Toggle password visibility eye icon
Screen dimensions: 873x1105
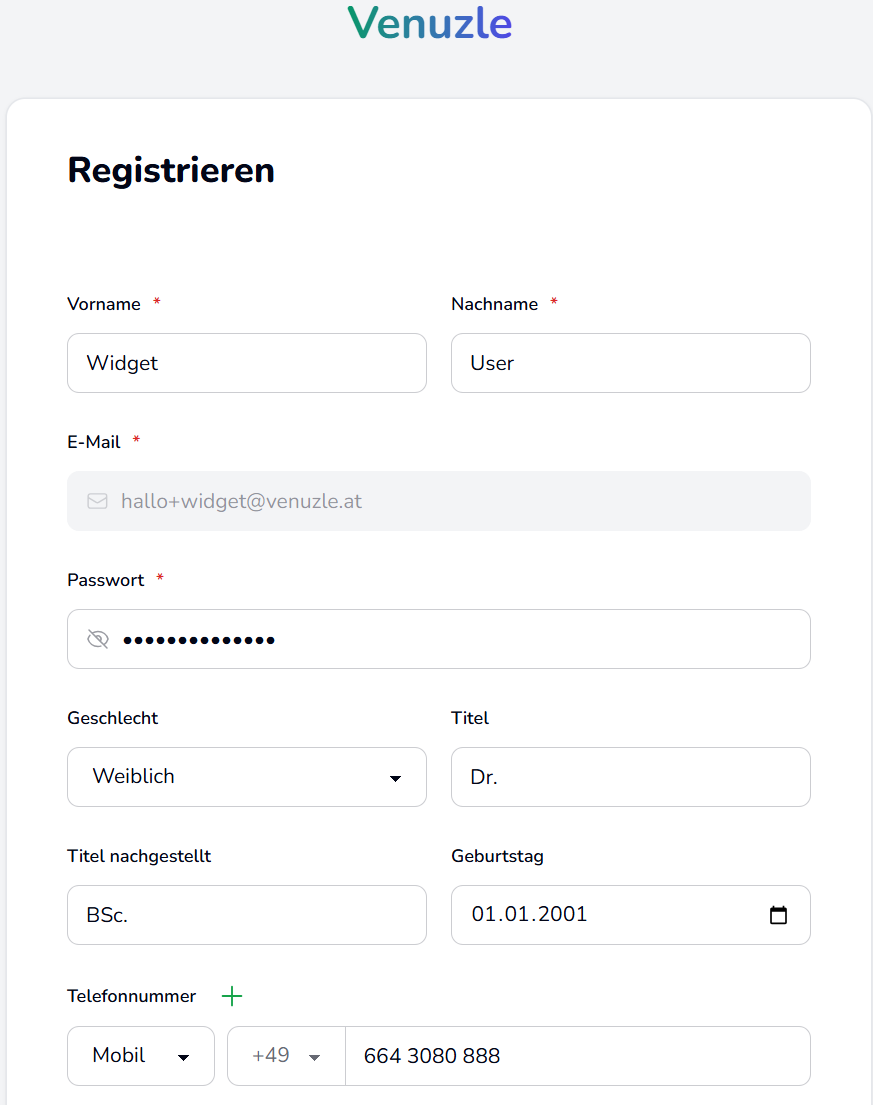coord(97,639)
